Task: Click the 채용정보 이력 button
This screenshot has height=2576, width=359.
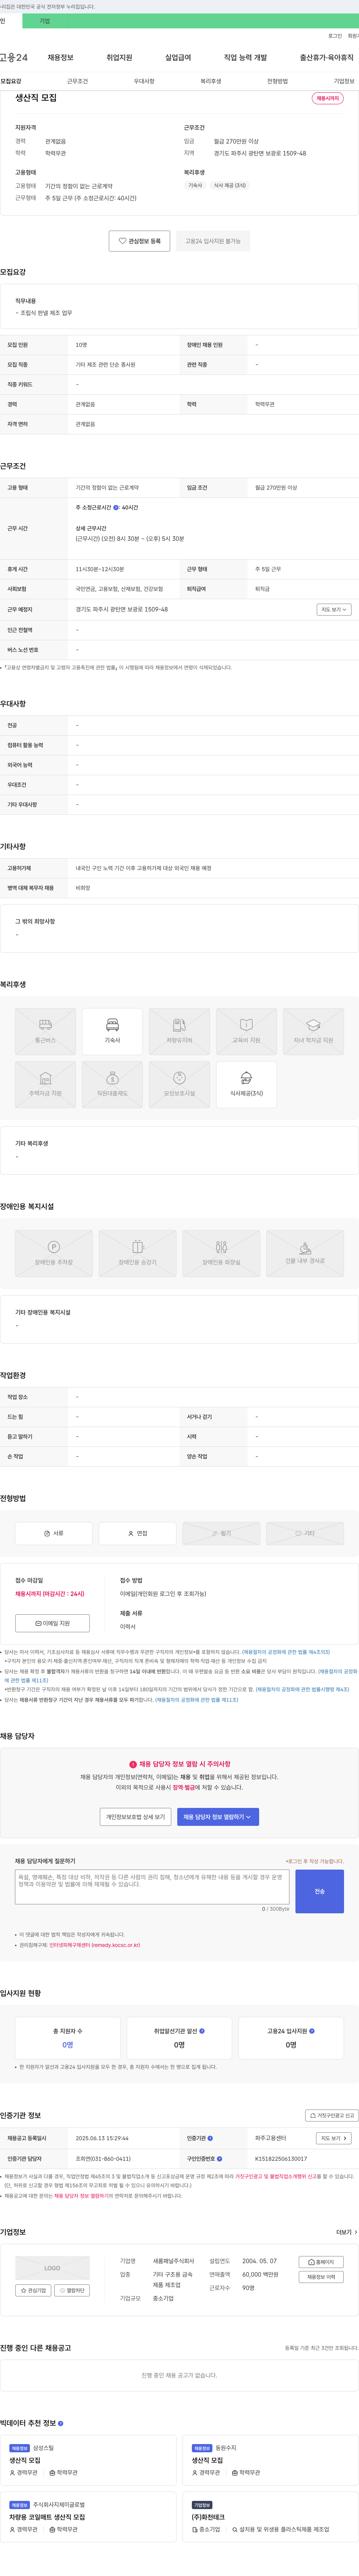Action: pyautogui.click(x=321, y=2277)
